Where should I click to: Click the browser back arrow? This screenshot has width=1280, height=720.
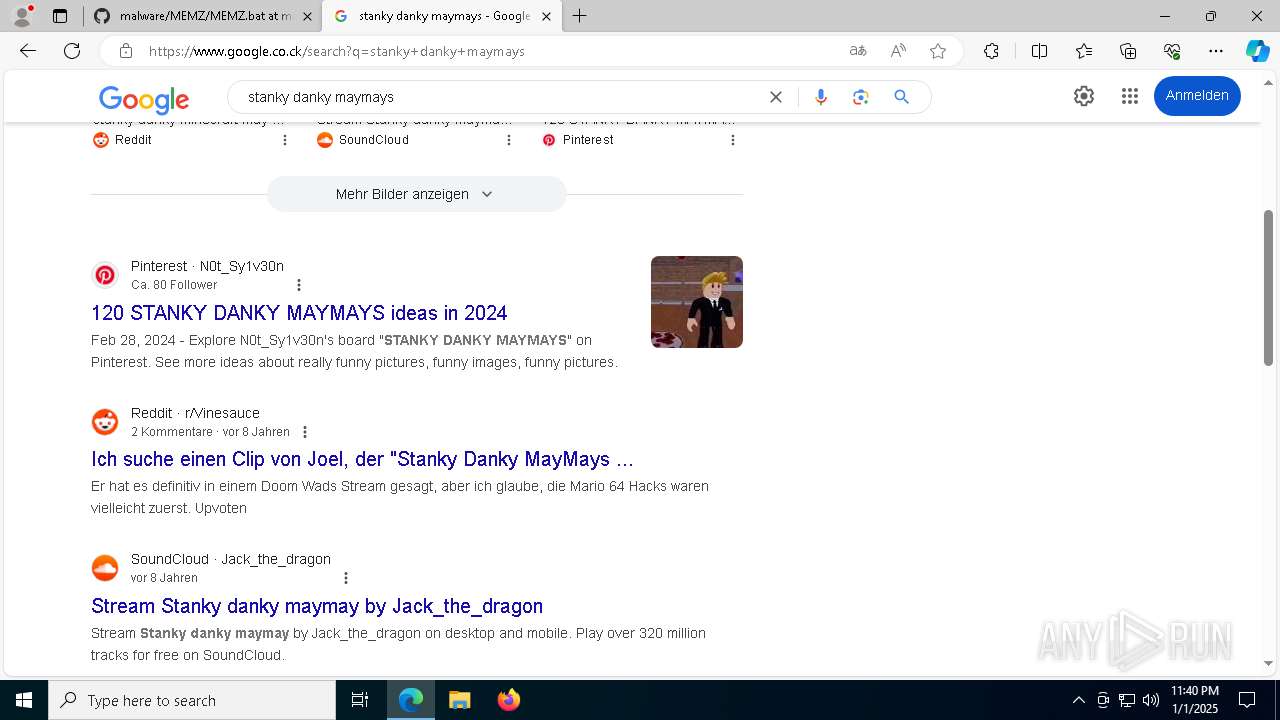[x=28, y=51]
